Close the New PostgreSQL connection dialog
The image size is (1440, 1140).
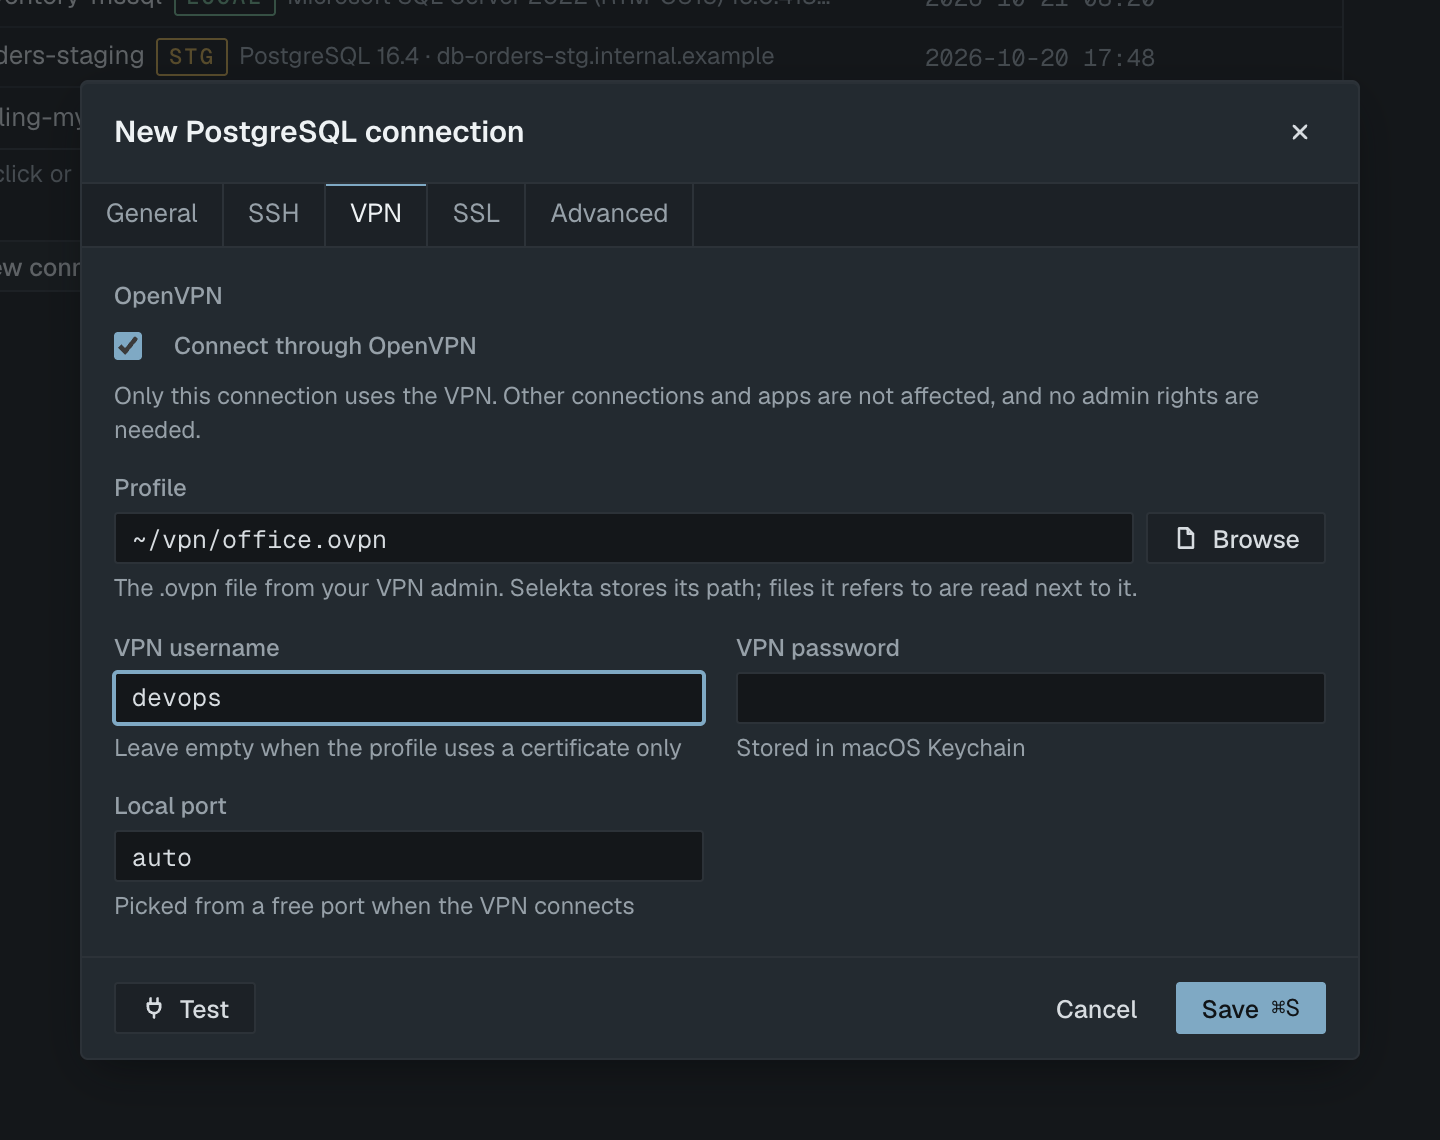click(1299, 132)
